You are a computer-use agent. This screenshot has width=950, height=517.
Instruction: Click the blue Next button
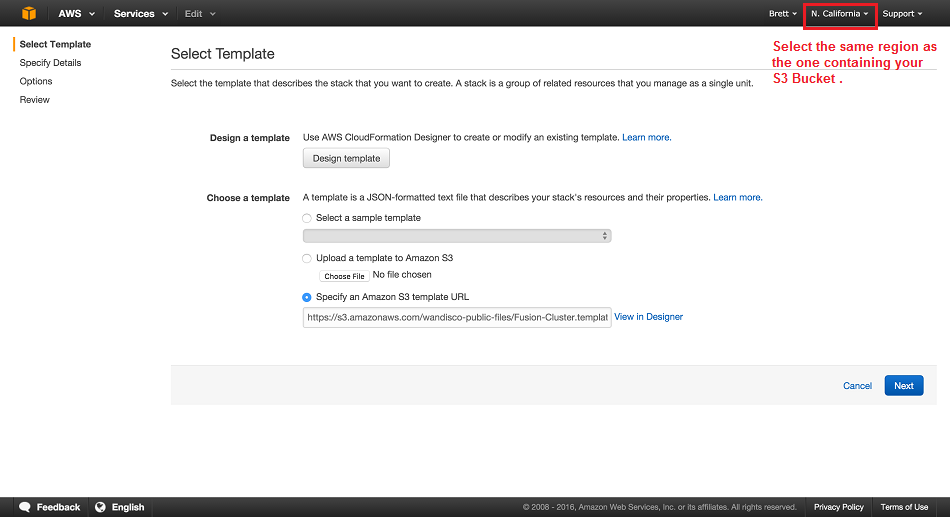pyautogui.click(x=903, y=385)
